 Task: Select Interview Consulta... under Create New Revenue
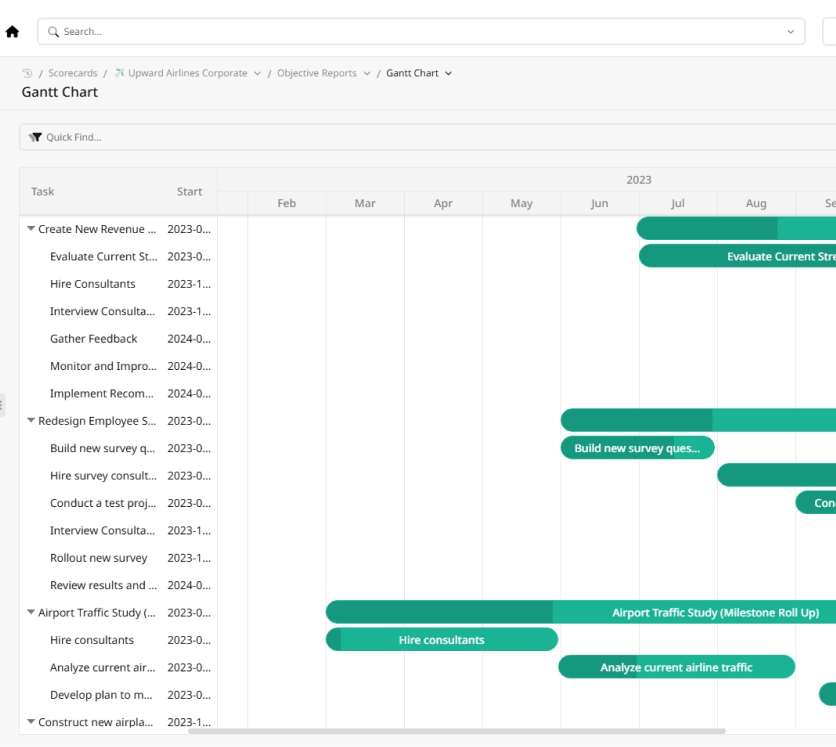[118, 311]
